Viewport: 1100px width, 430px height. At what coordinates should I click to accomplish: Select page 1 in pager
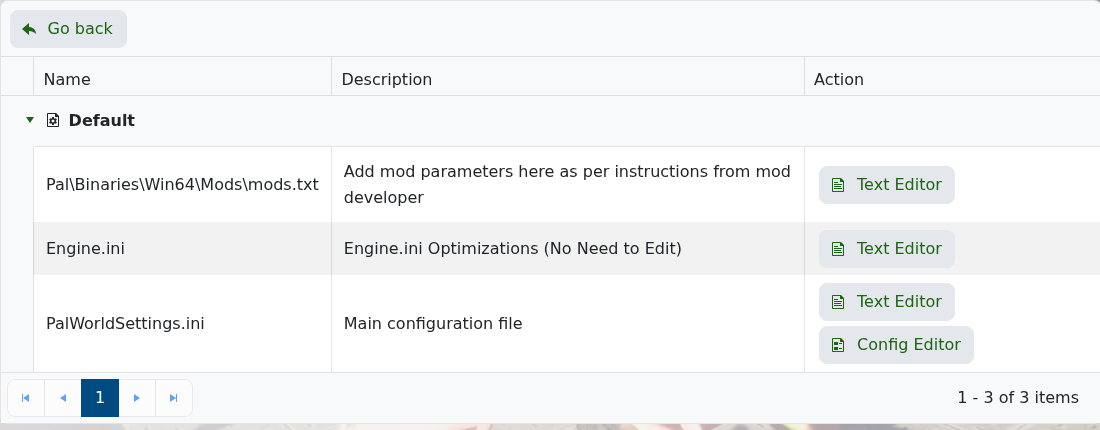click(100, 398)
